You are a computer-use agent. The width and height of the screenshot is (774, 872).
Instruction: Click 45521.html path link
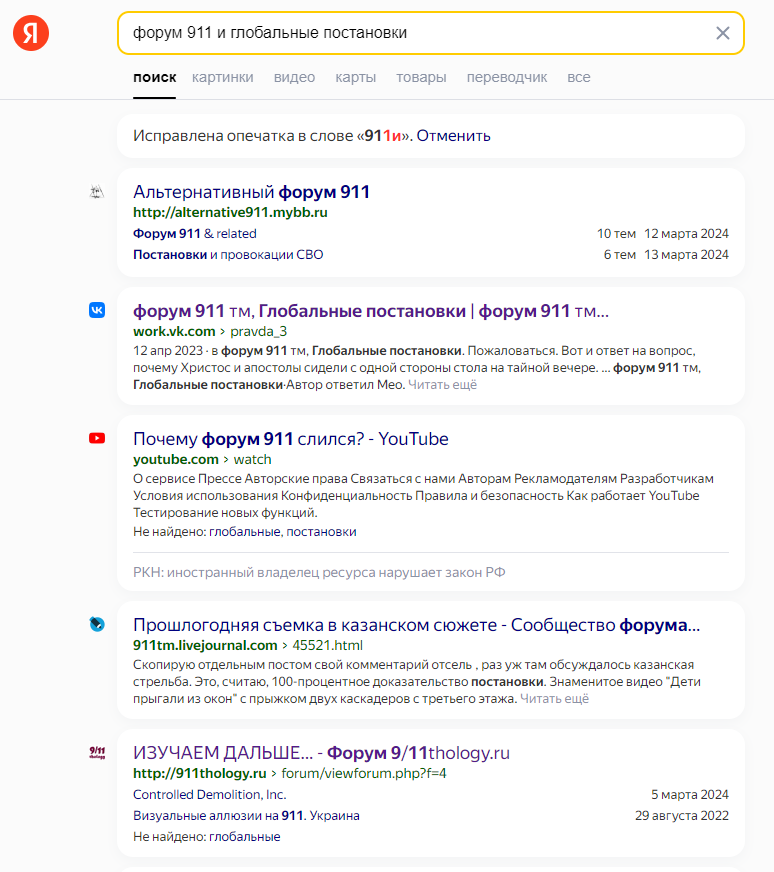click(x=328, y=645)
